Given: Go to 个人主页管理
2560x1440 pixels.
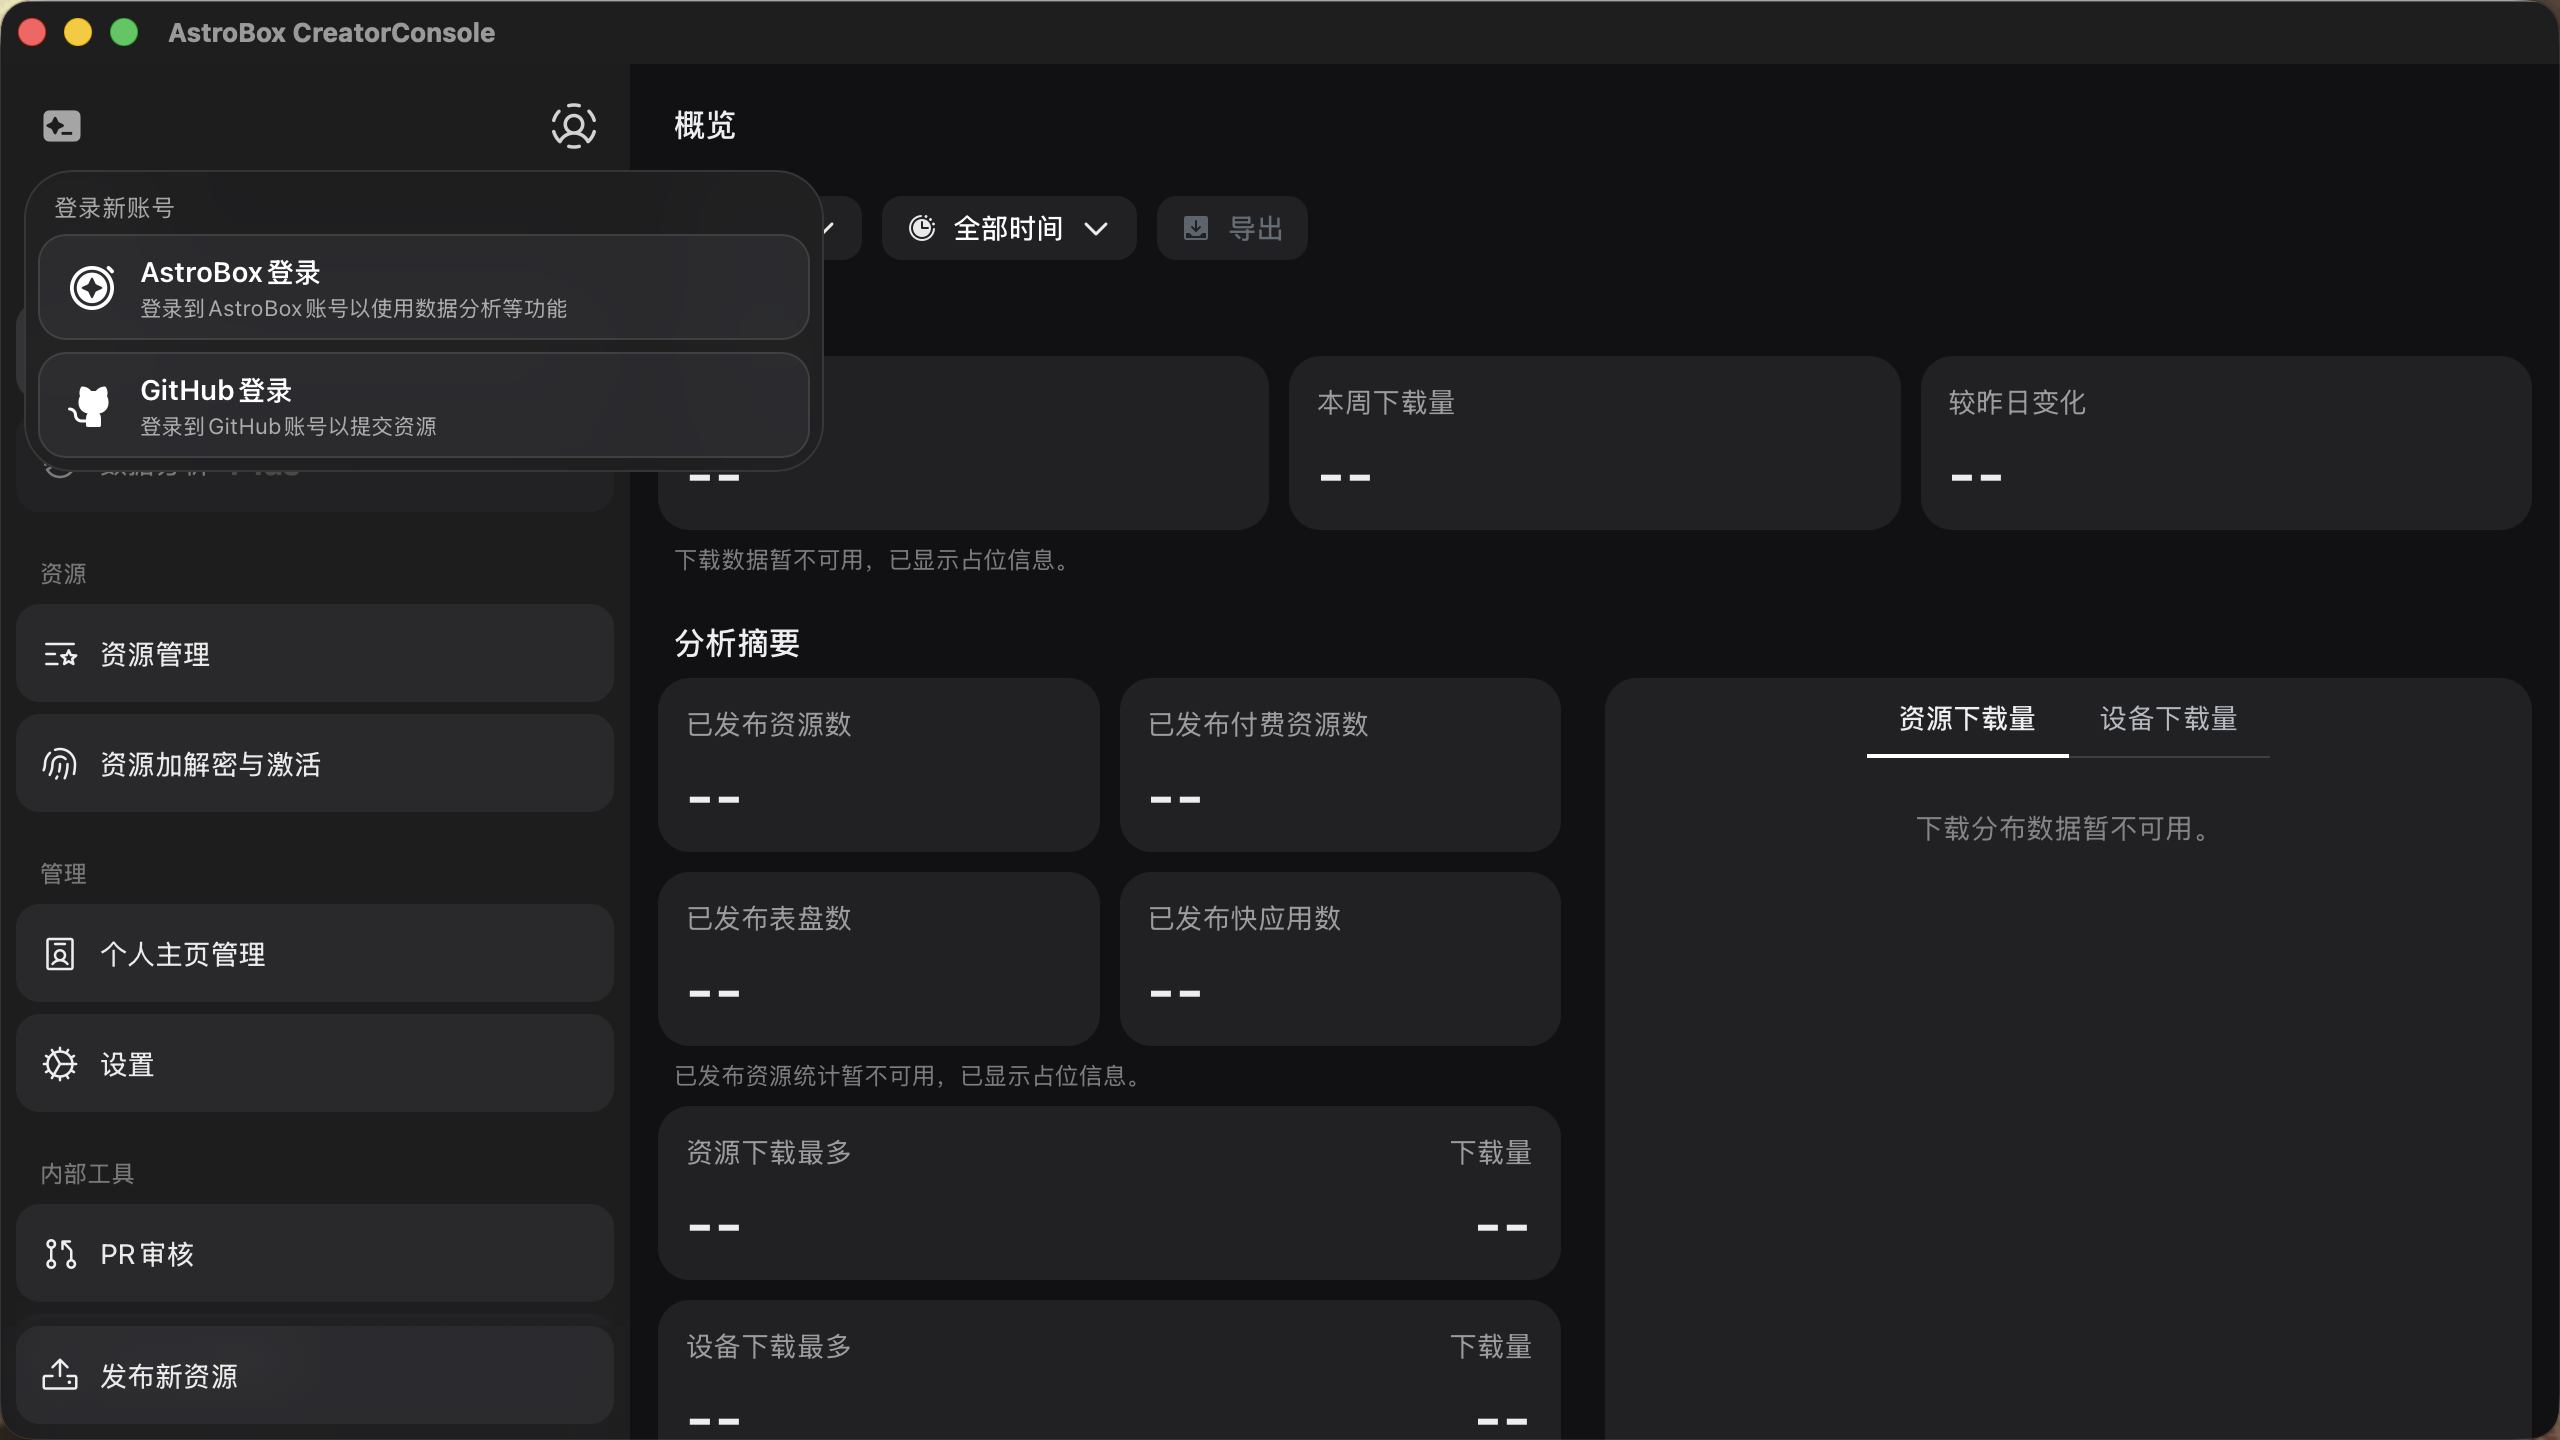Looking at the screenshot, I should (x=315, y=954).
